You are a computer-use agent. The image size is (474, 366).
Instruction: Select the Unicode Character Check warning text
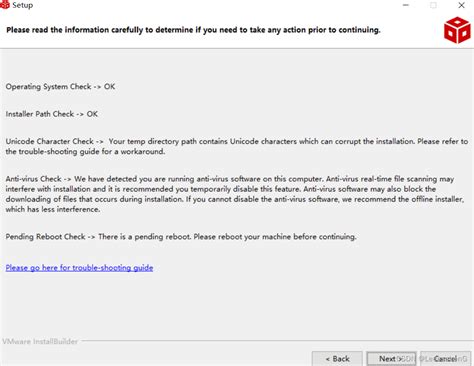click(x=237, y=146)
